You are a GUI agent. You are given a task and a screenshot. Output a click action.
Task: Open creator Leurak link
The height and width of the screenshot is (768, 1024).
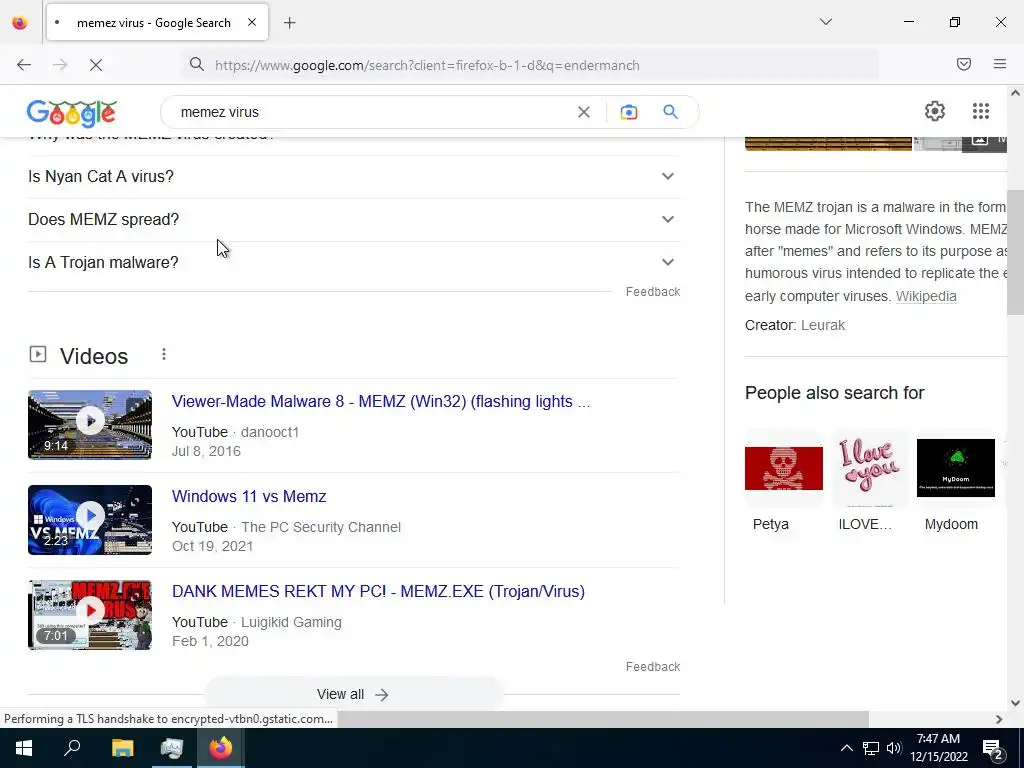(823, 325)
